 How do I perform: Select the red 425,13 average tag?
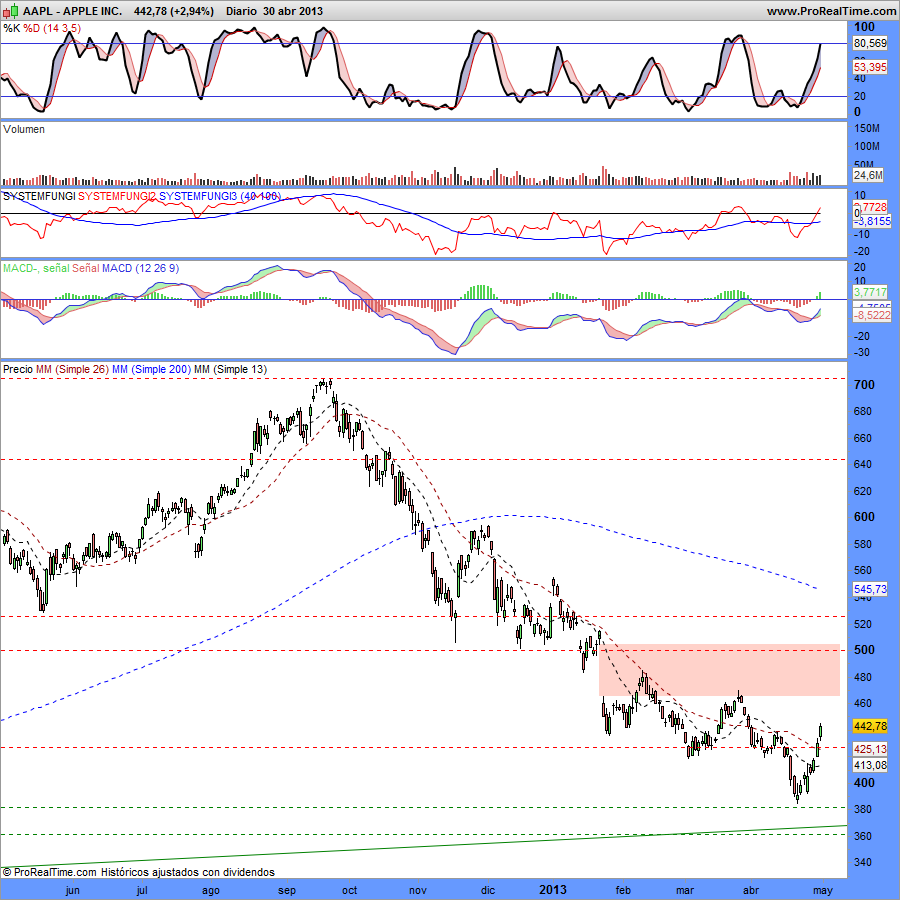[870, 749]
